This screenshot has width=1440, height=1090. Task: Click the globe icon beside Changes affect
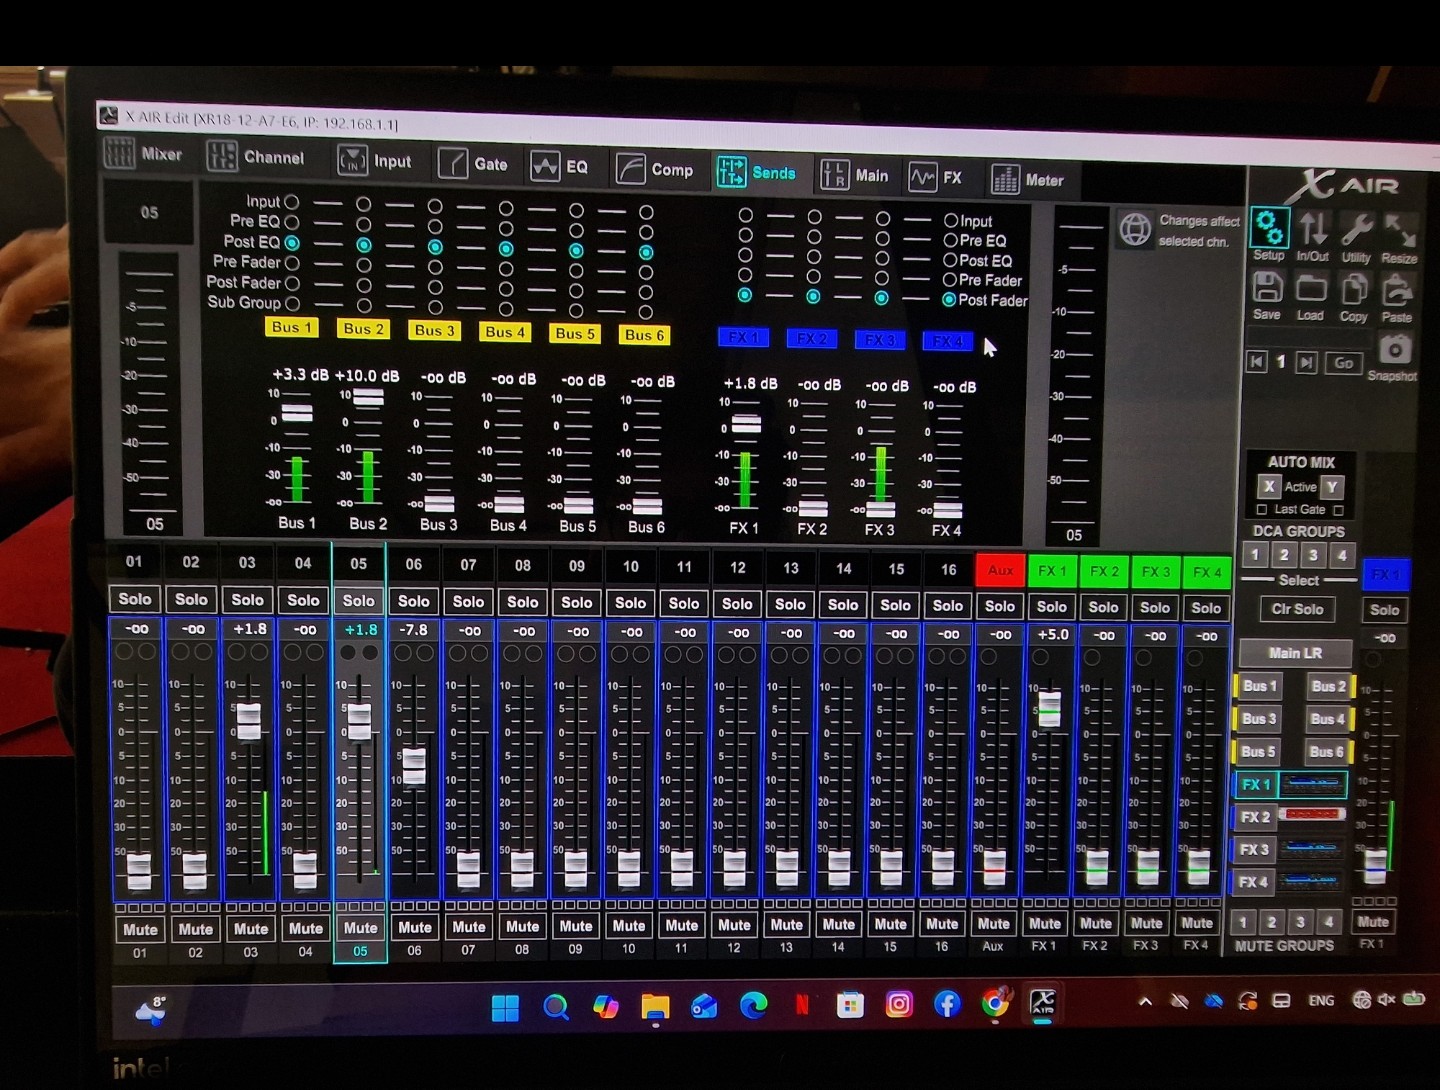[x=1135, y=229]
